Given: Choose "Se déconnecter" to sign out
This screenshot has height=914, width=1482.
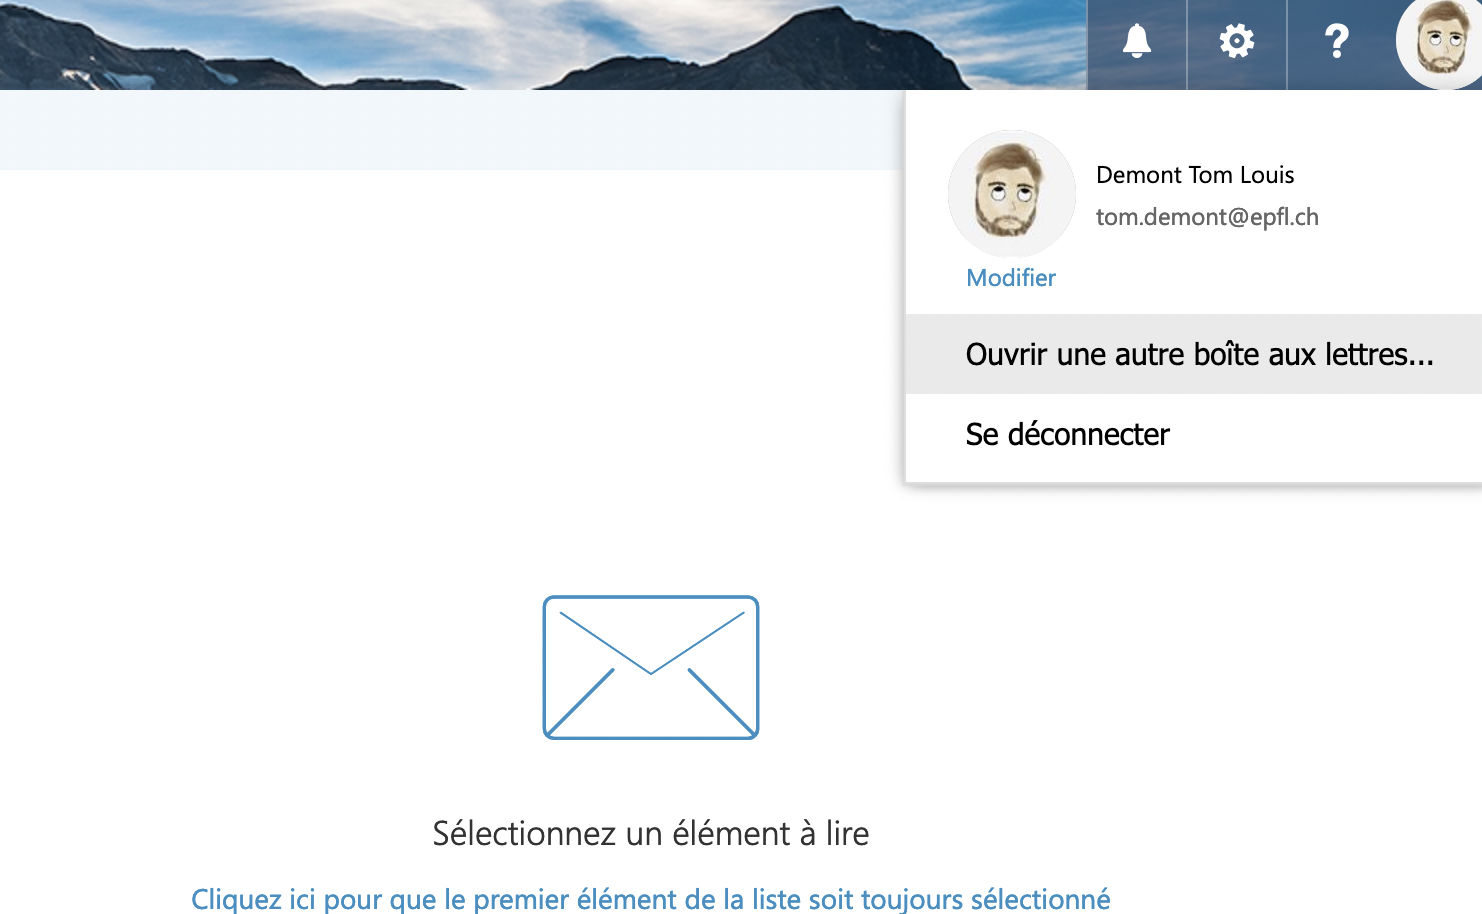Looking at the screenshot, I should pyautogui.click(x=1067, y=435).
